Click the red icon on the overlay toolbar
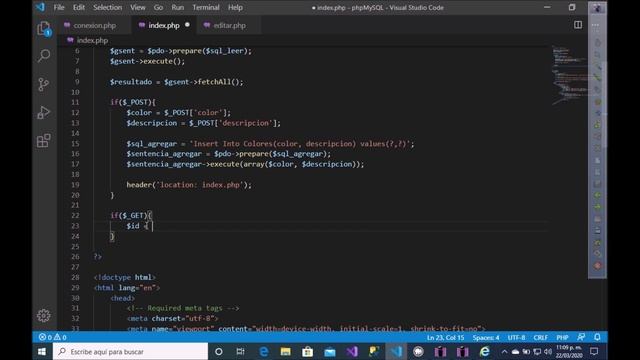 597,266
